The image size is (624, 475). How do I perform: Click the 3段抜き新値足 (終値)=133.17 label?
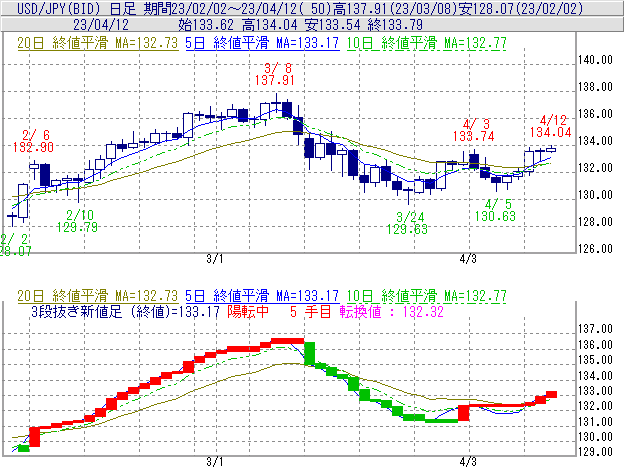[125, 311]
